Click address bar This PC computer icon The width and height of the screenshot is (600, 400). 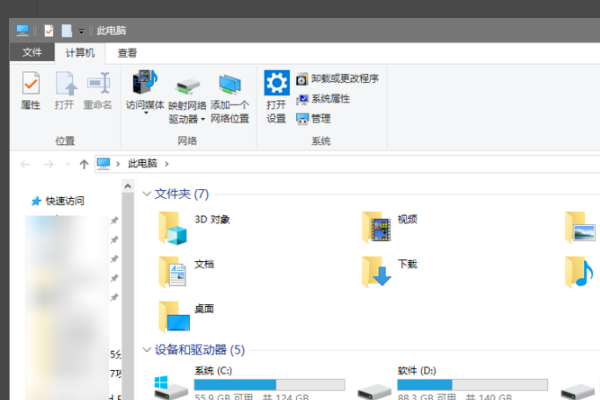point(103,164)
